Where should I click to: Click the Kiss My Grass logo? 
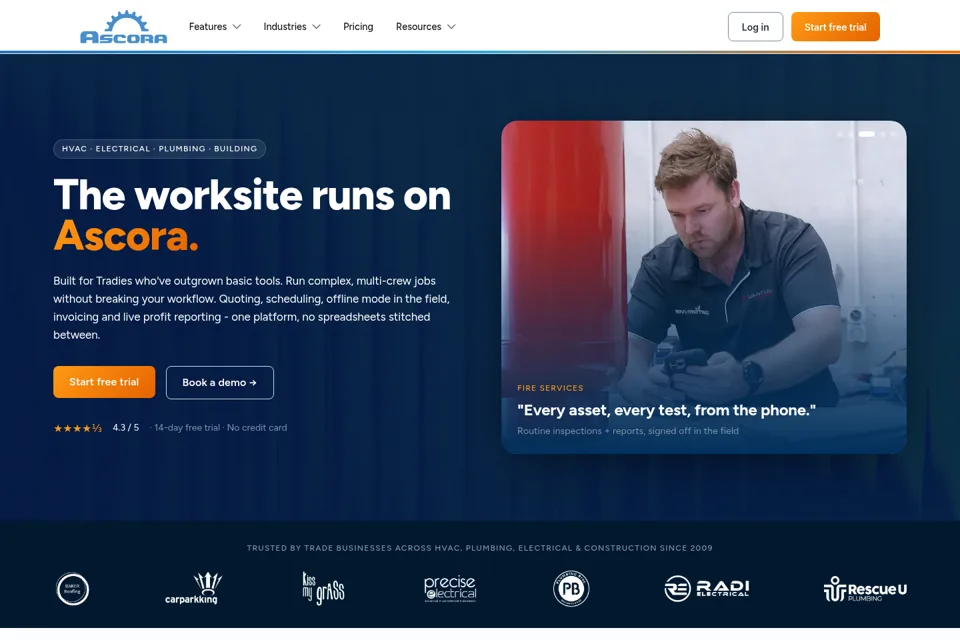pos(323,589)
